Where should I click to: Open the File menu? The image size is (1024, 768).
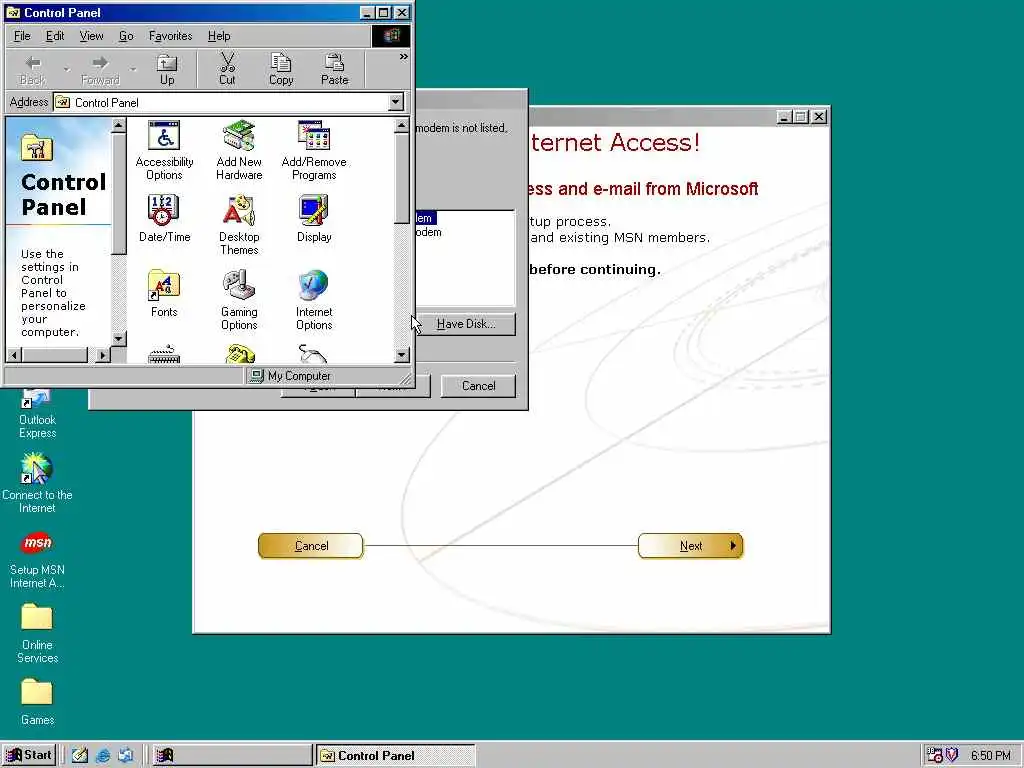point(22,36)
